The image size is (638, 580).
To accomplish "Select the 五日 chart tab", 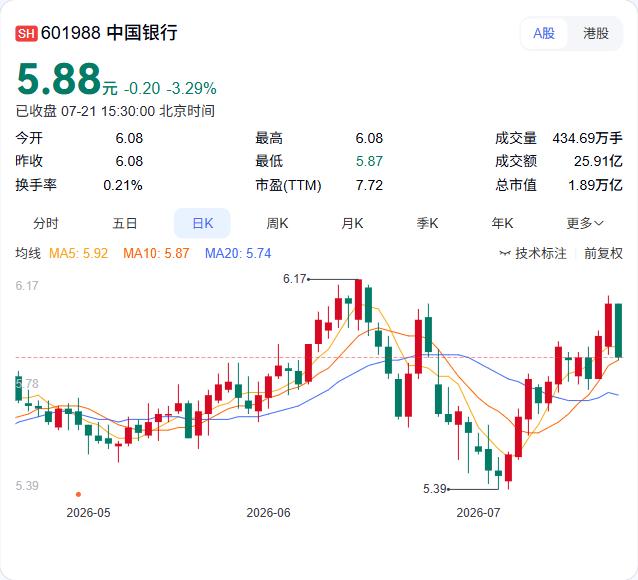I will click(x=125, y=223).
